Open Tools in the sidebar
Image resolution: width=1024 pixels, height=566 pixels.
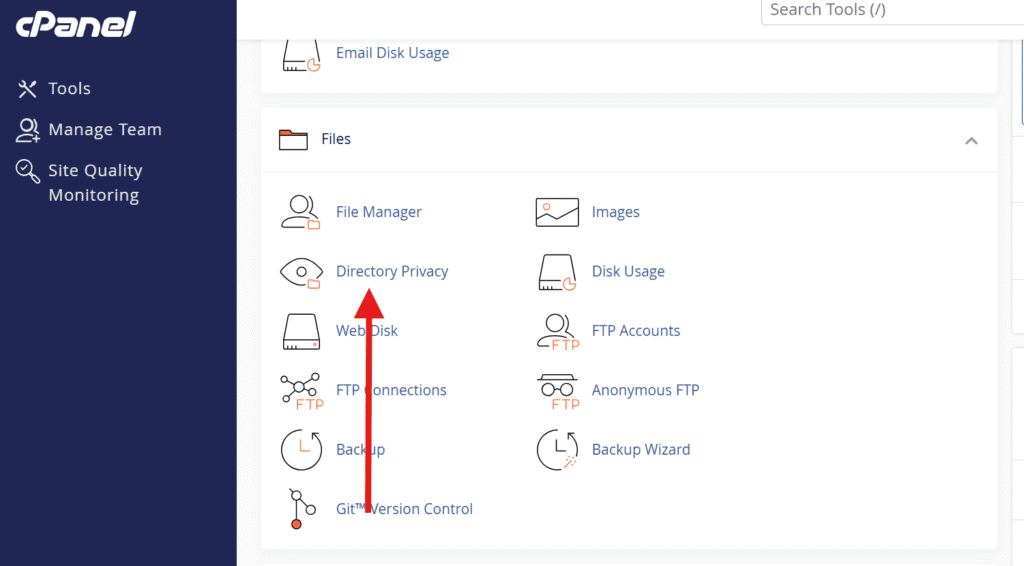pyautogui.click(x=69, y=88)
